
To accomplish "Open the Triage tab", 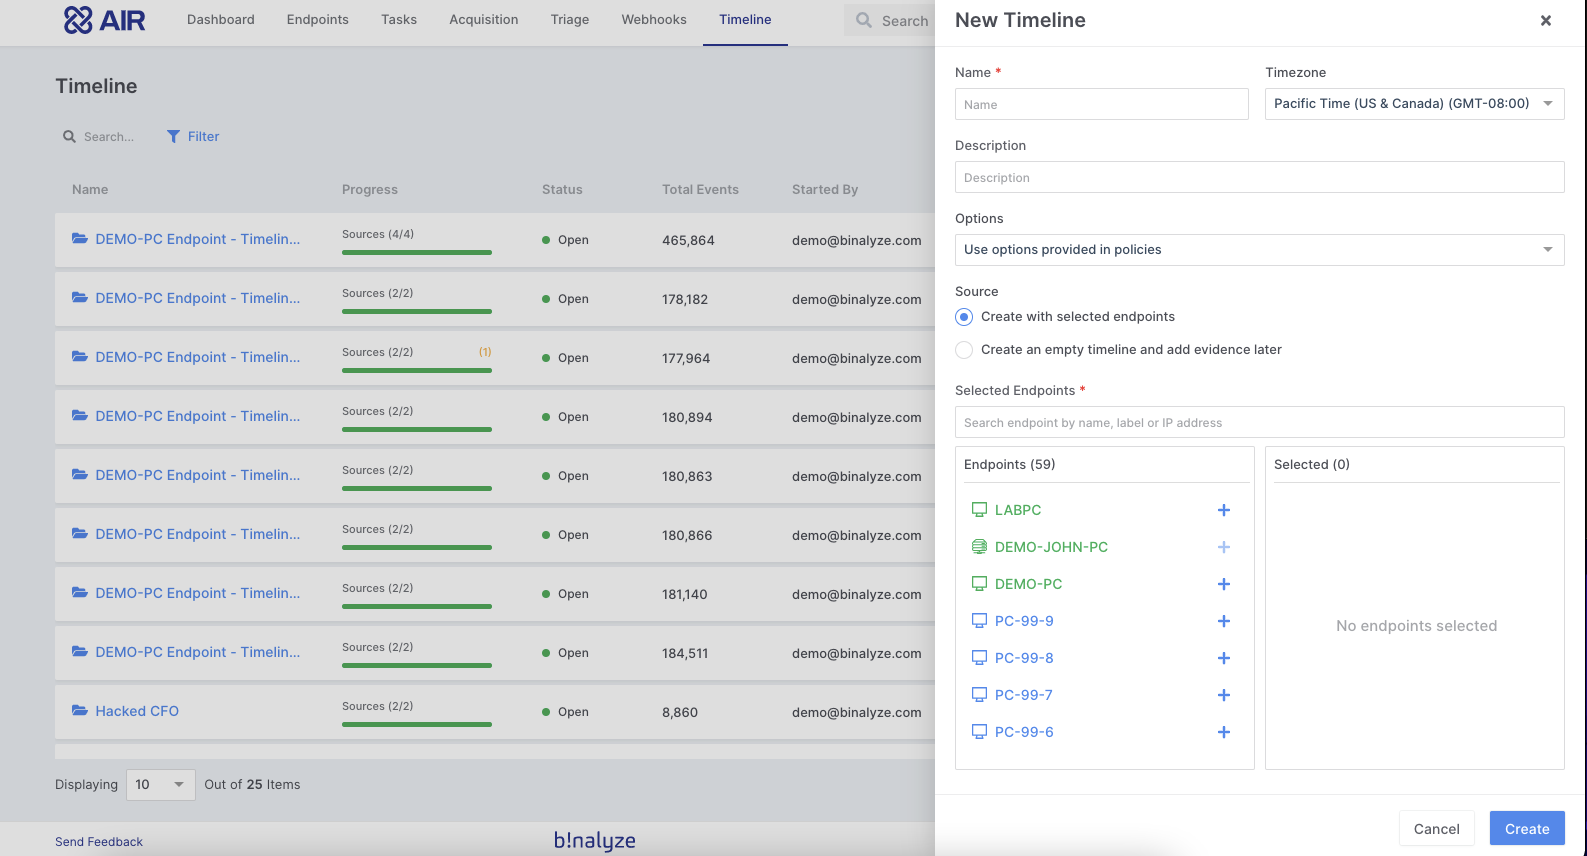I will point(569,20).
